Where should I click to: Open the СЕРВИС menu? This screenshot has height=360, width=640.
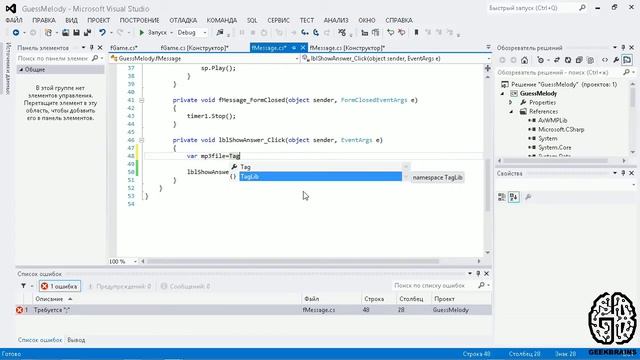278,20
